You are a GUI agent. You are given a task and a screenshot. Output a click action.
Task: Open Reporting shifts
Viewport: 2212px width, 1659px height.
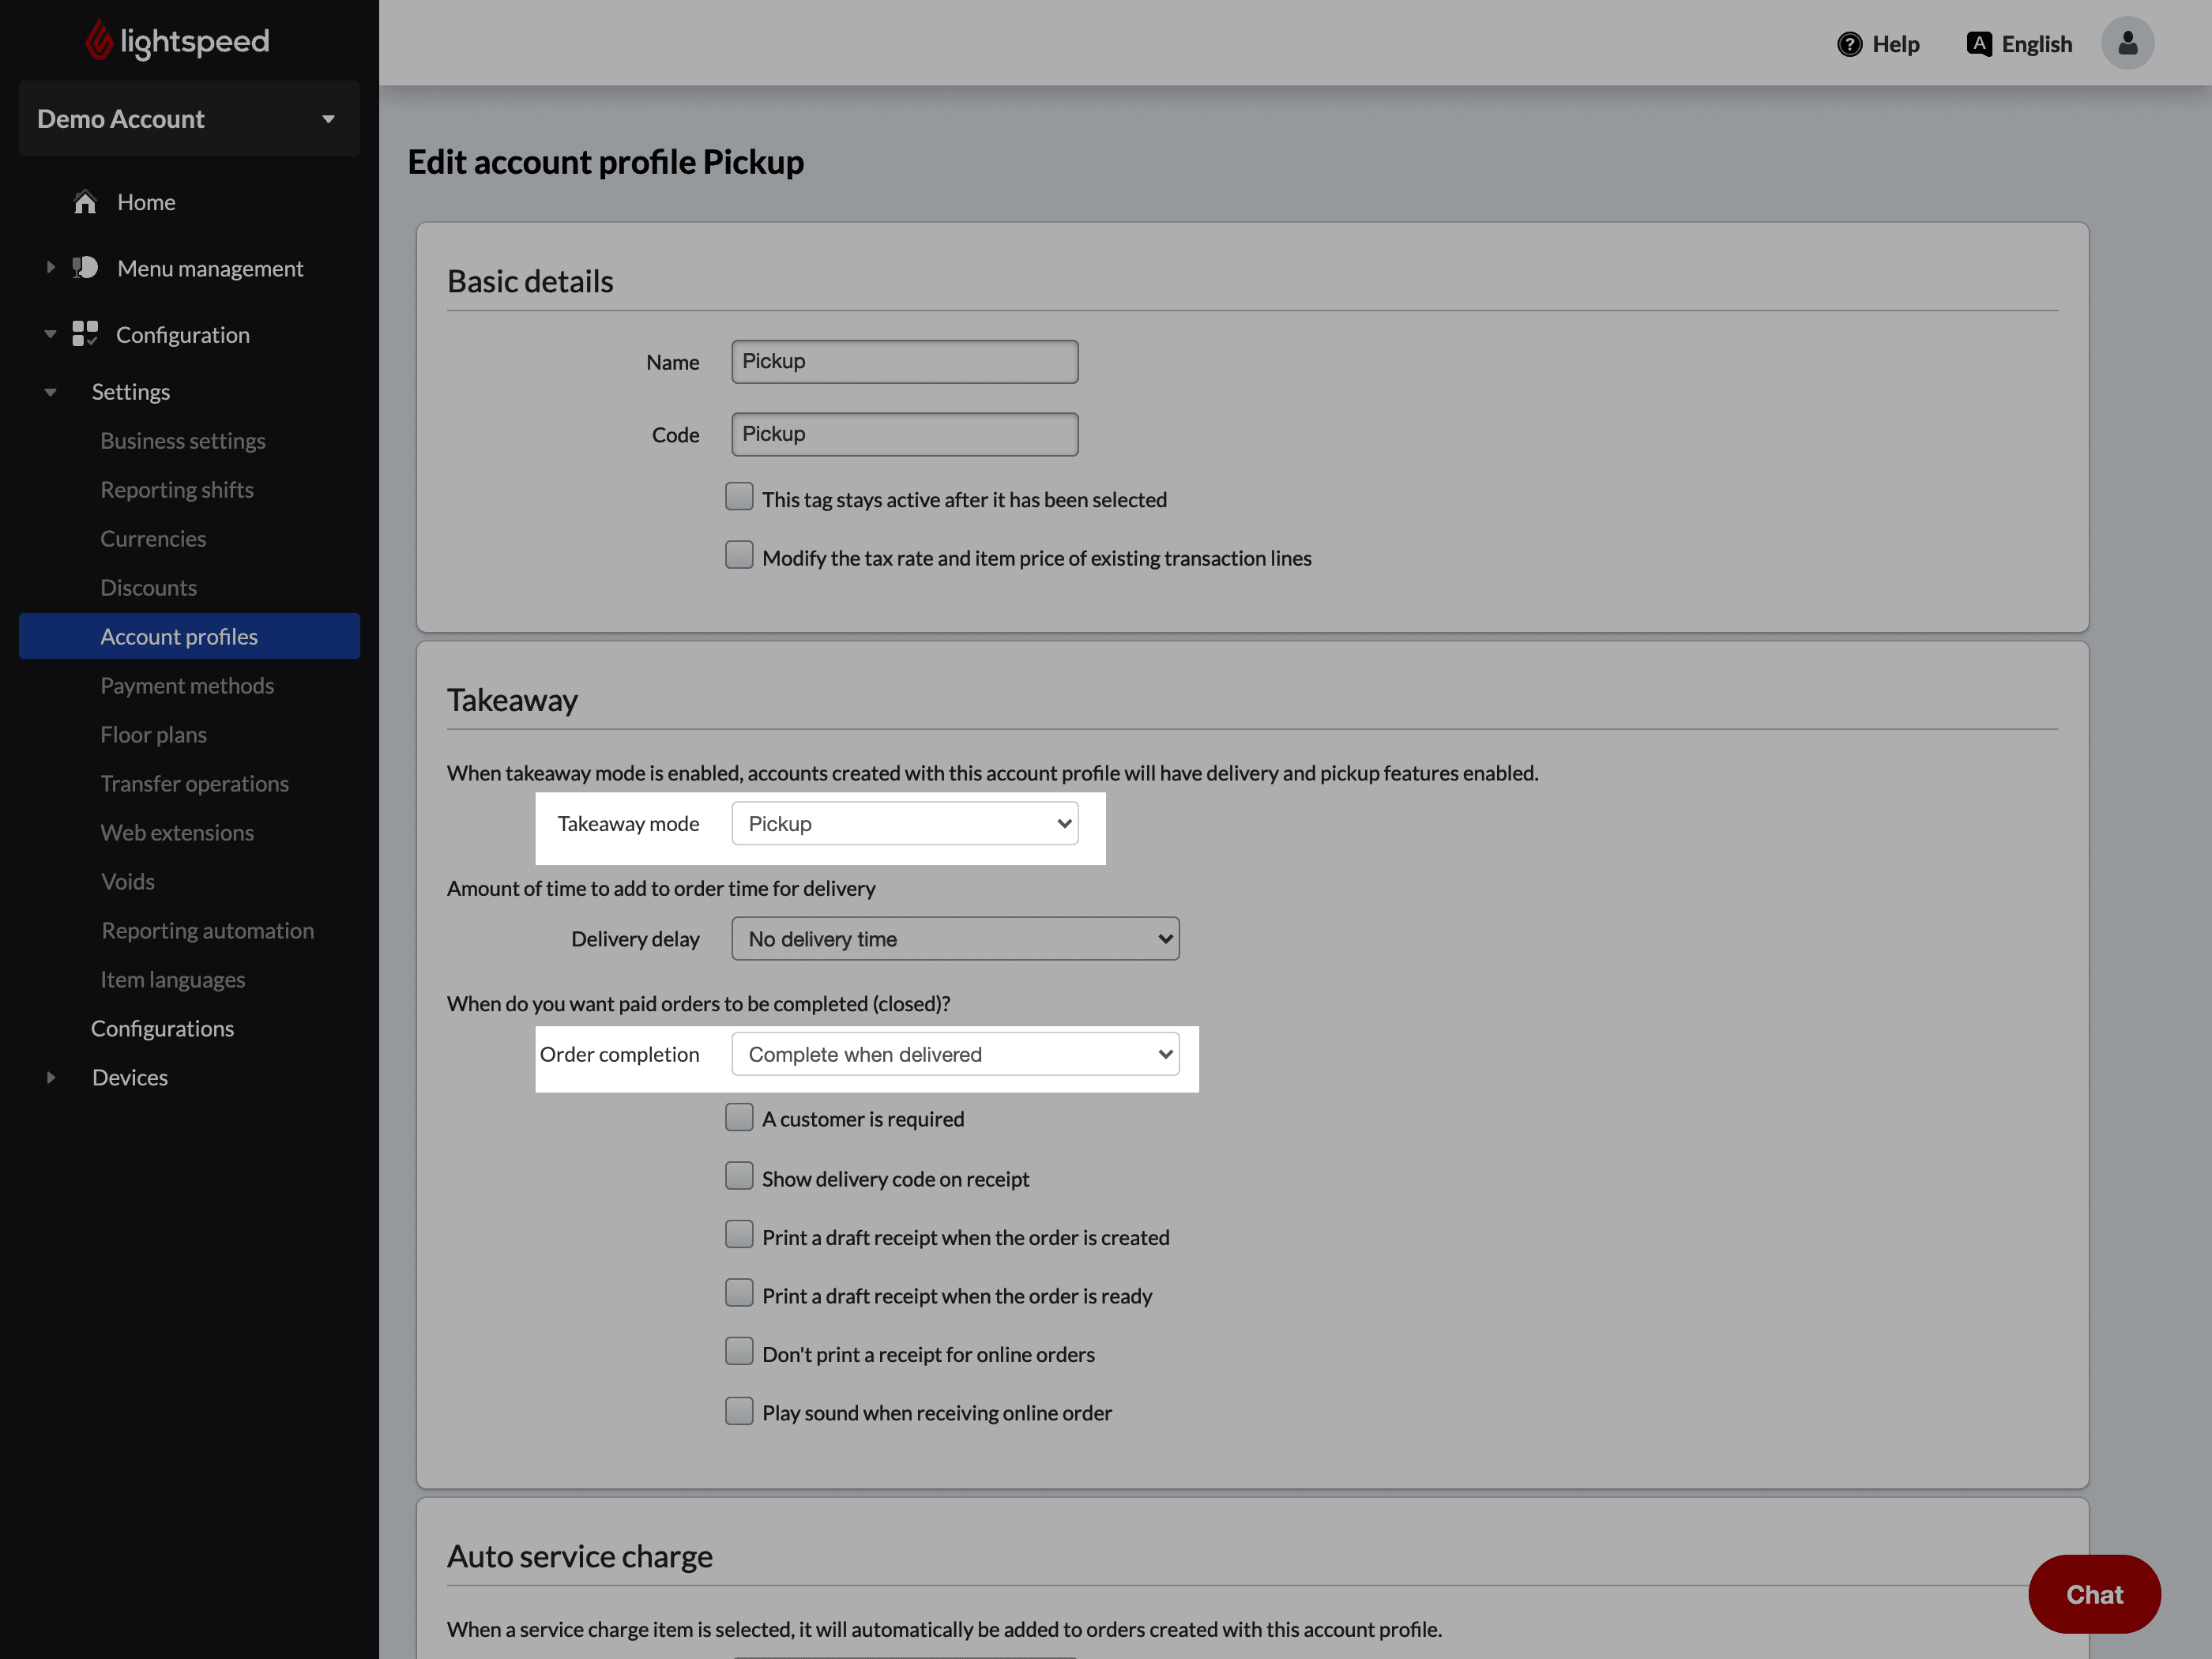[x=177, y=490]
